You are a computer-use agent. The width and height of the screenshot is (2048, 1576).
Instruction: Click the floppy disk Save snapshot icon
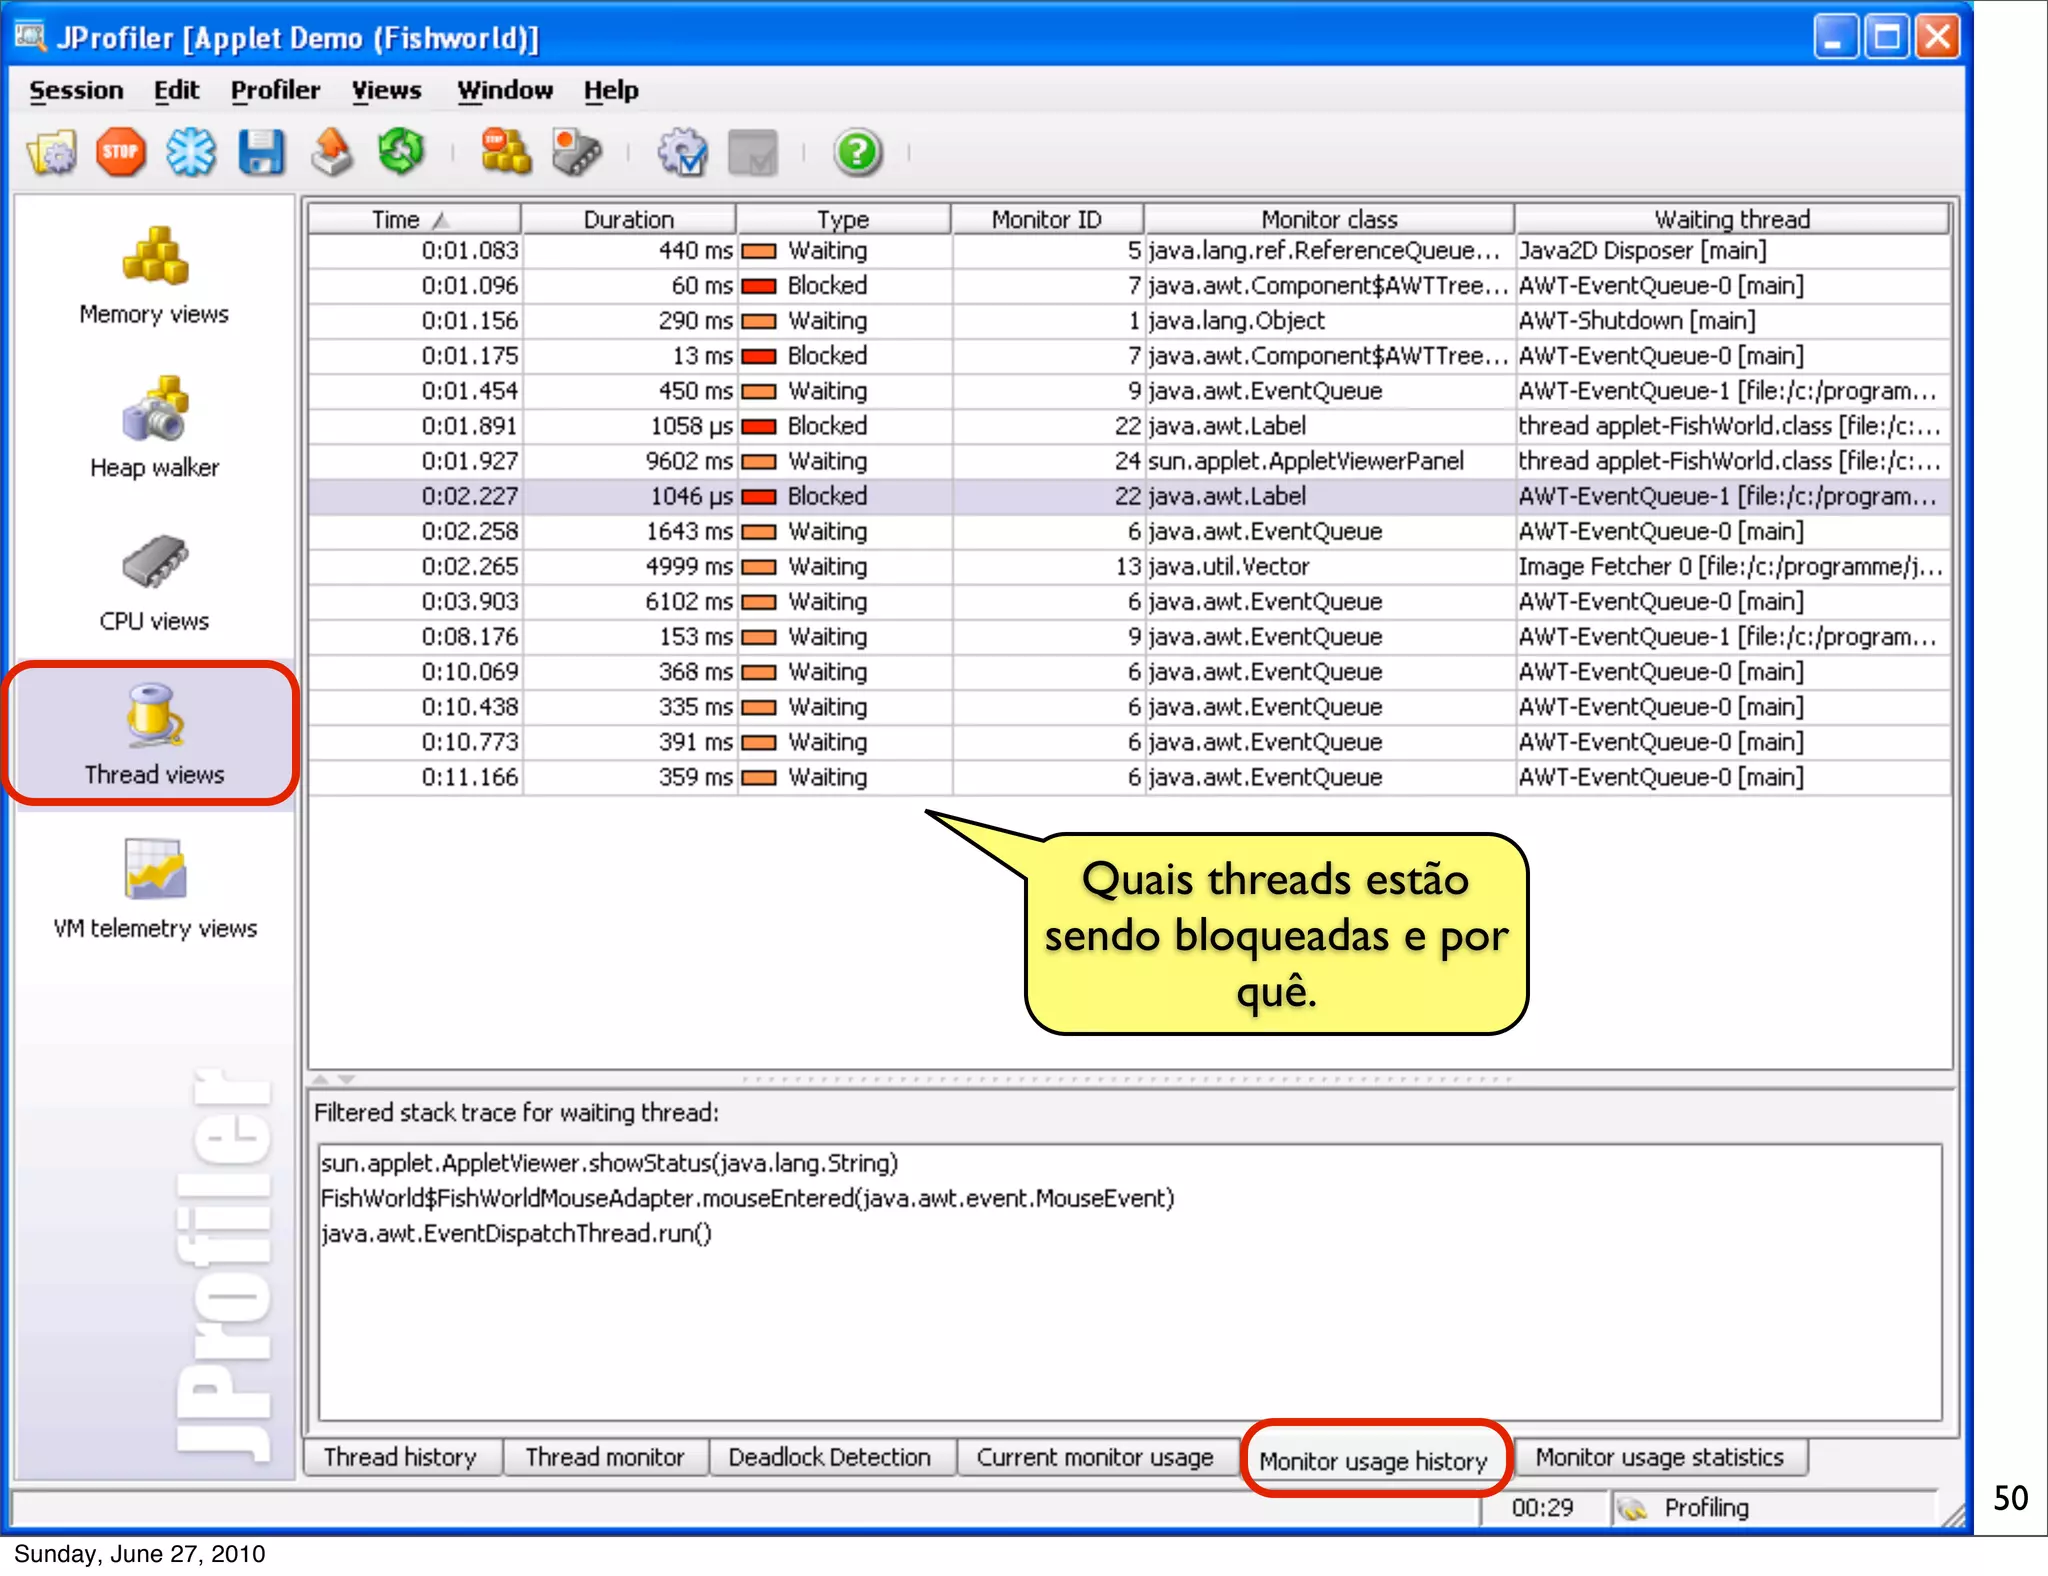pos(261,153)
